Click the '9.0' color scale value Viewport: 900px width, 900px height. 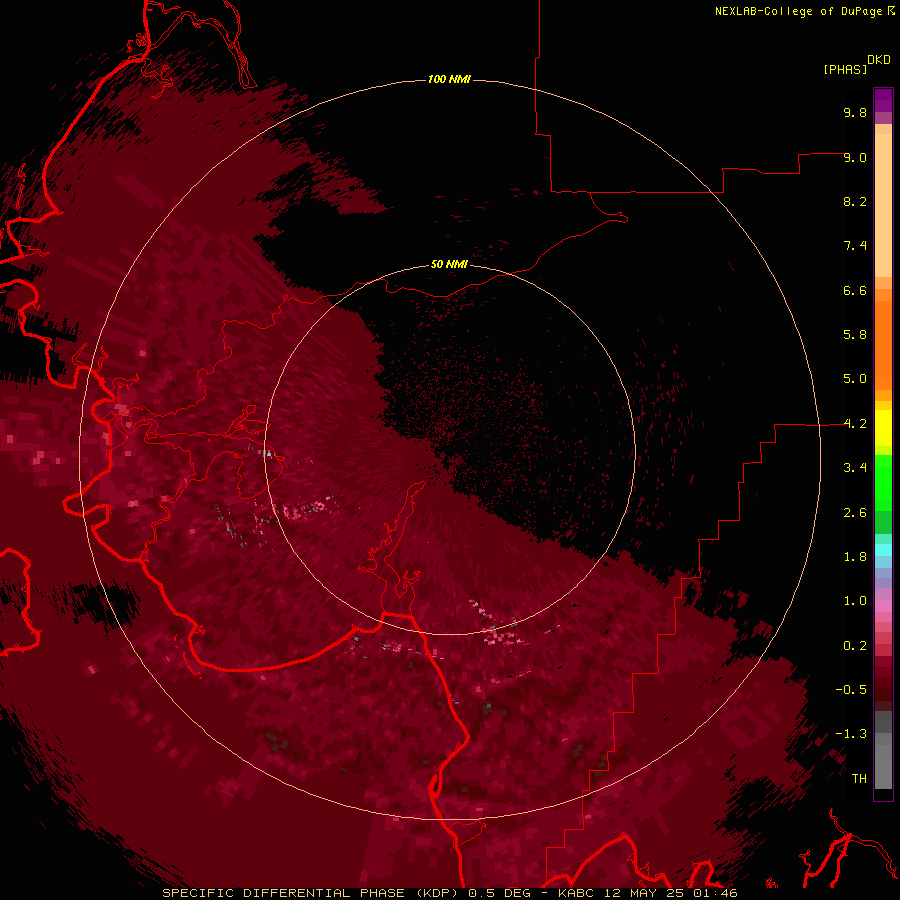[855, 157]
